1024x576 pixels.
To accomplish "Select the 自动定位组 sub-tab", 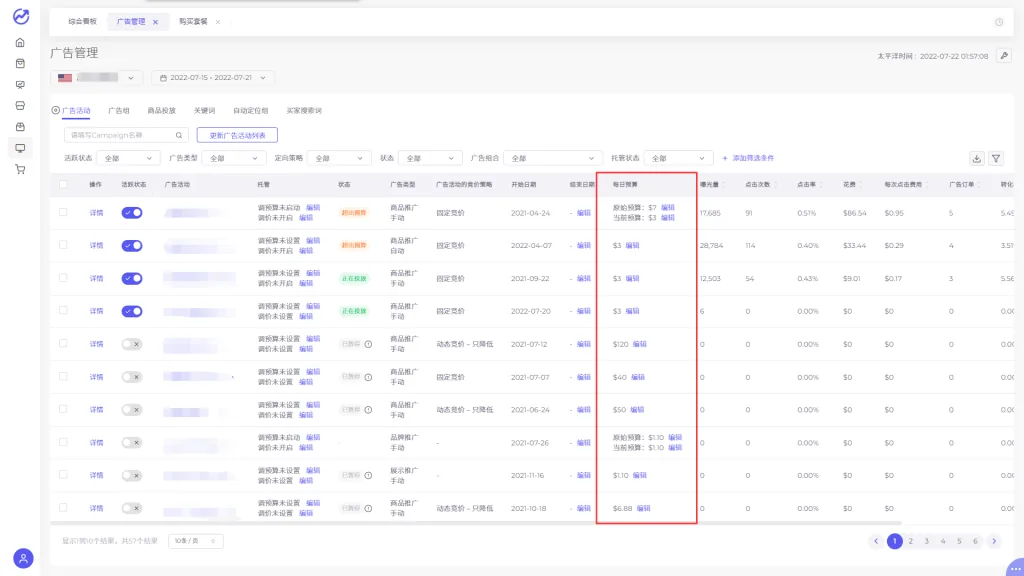I will coord(251,110).
